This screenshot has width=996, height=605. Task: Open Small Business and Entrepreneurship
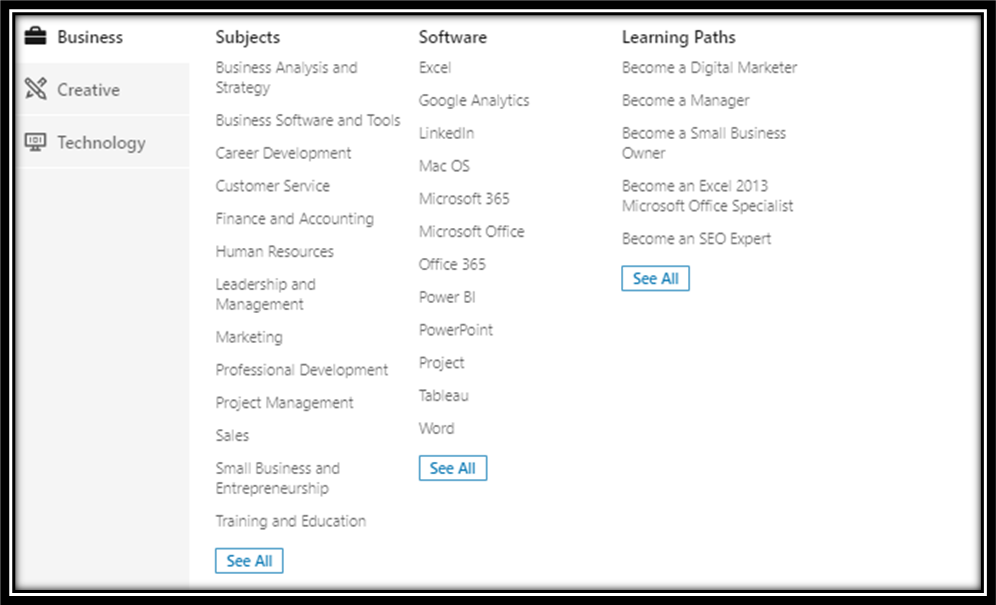278,479
